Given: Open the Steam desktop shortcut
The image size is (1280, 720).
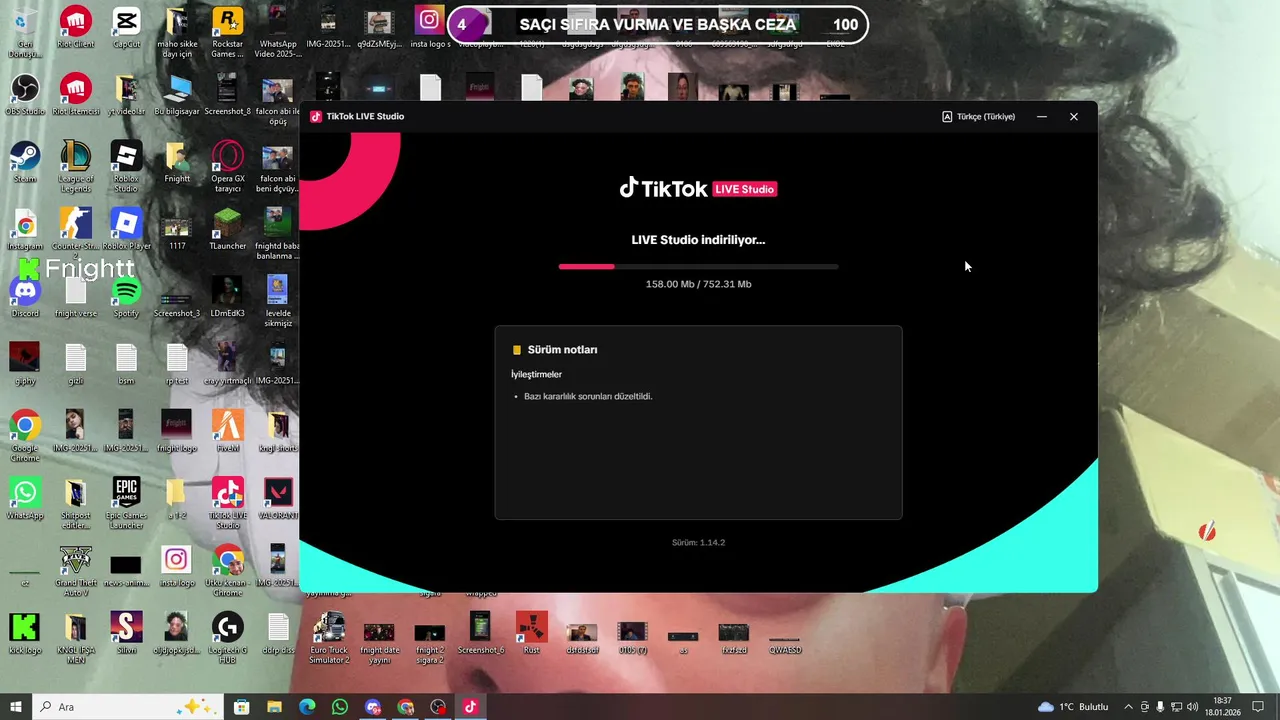Looking at the screenshot, I should pos(25,162).
